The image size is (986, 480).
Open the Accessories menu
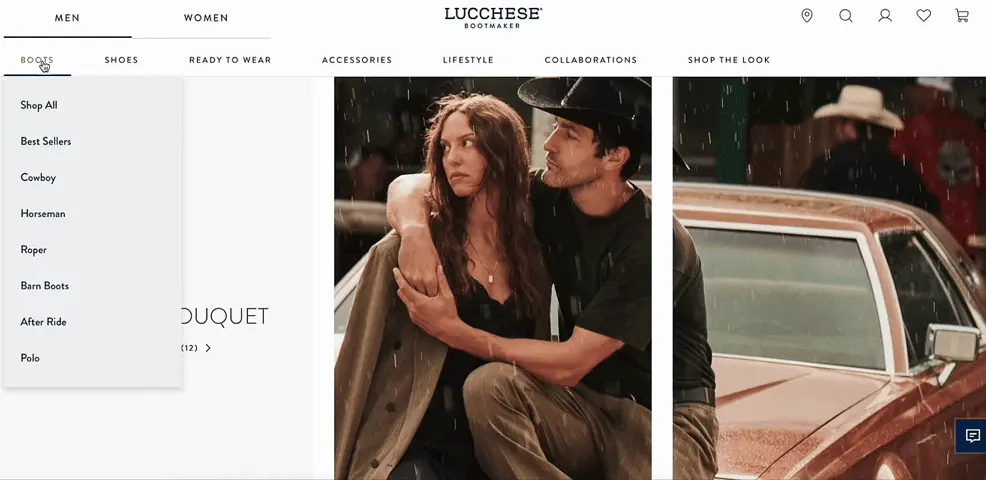(x=357, y=60)
